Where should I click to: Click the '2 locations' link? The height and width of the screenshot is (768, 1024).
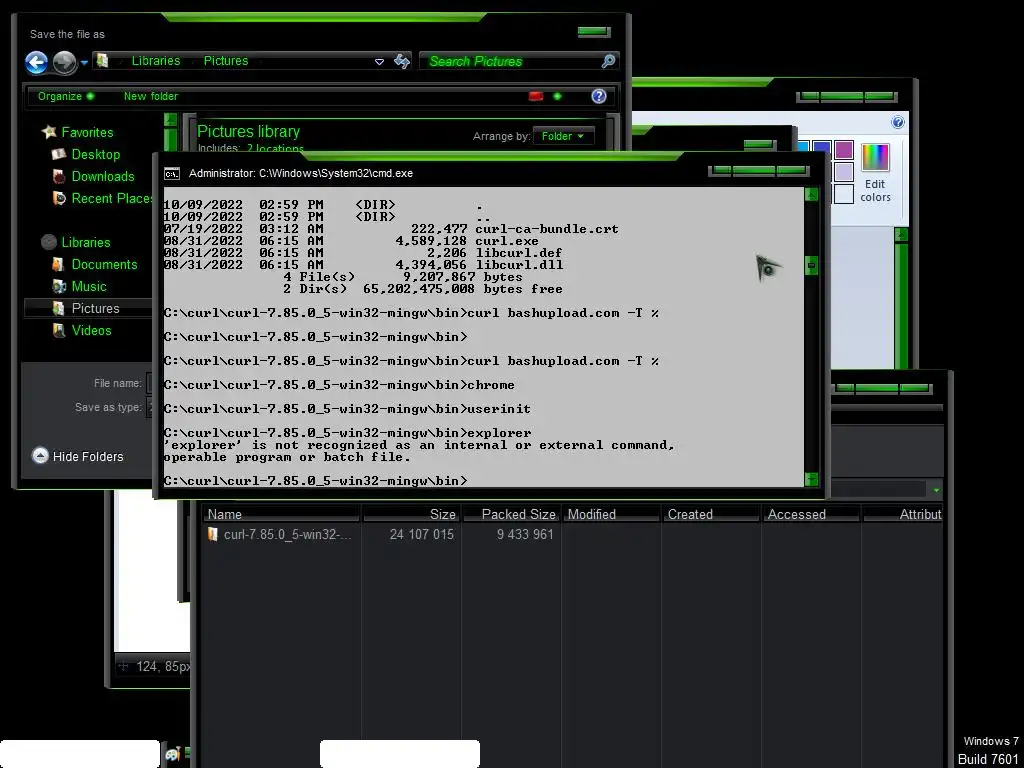[275, 149]
